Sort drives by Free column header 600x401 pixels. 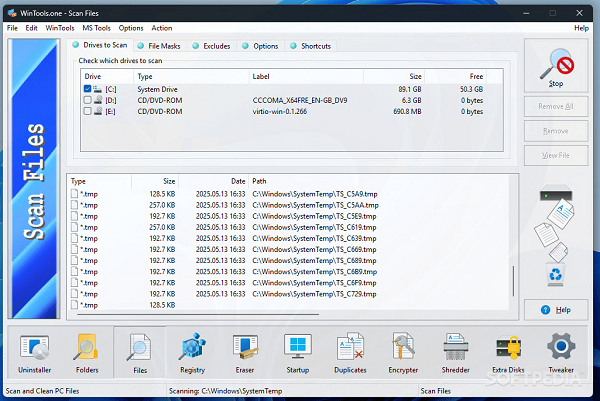pyautogui.click(x=455, y=76)
